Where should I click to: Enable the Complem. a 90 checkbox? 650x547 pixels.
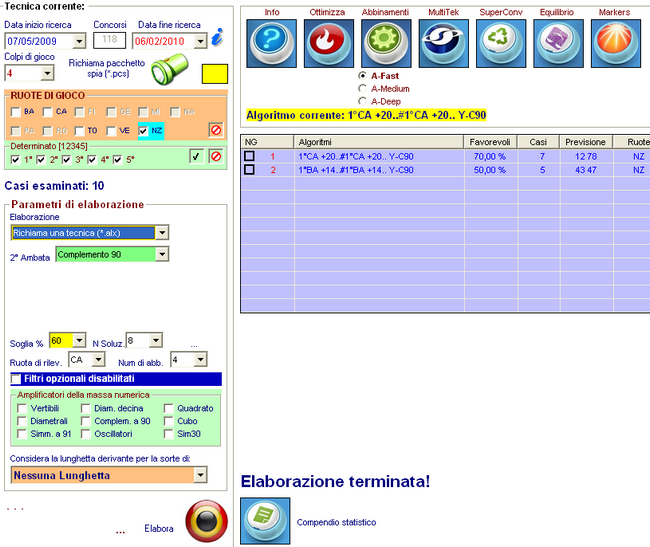[85, 421]
